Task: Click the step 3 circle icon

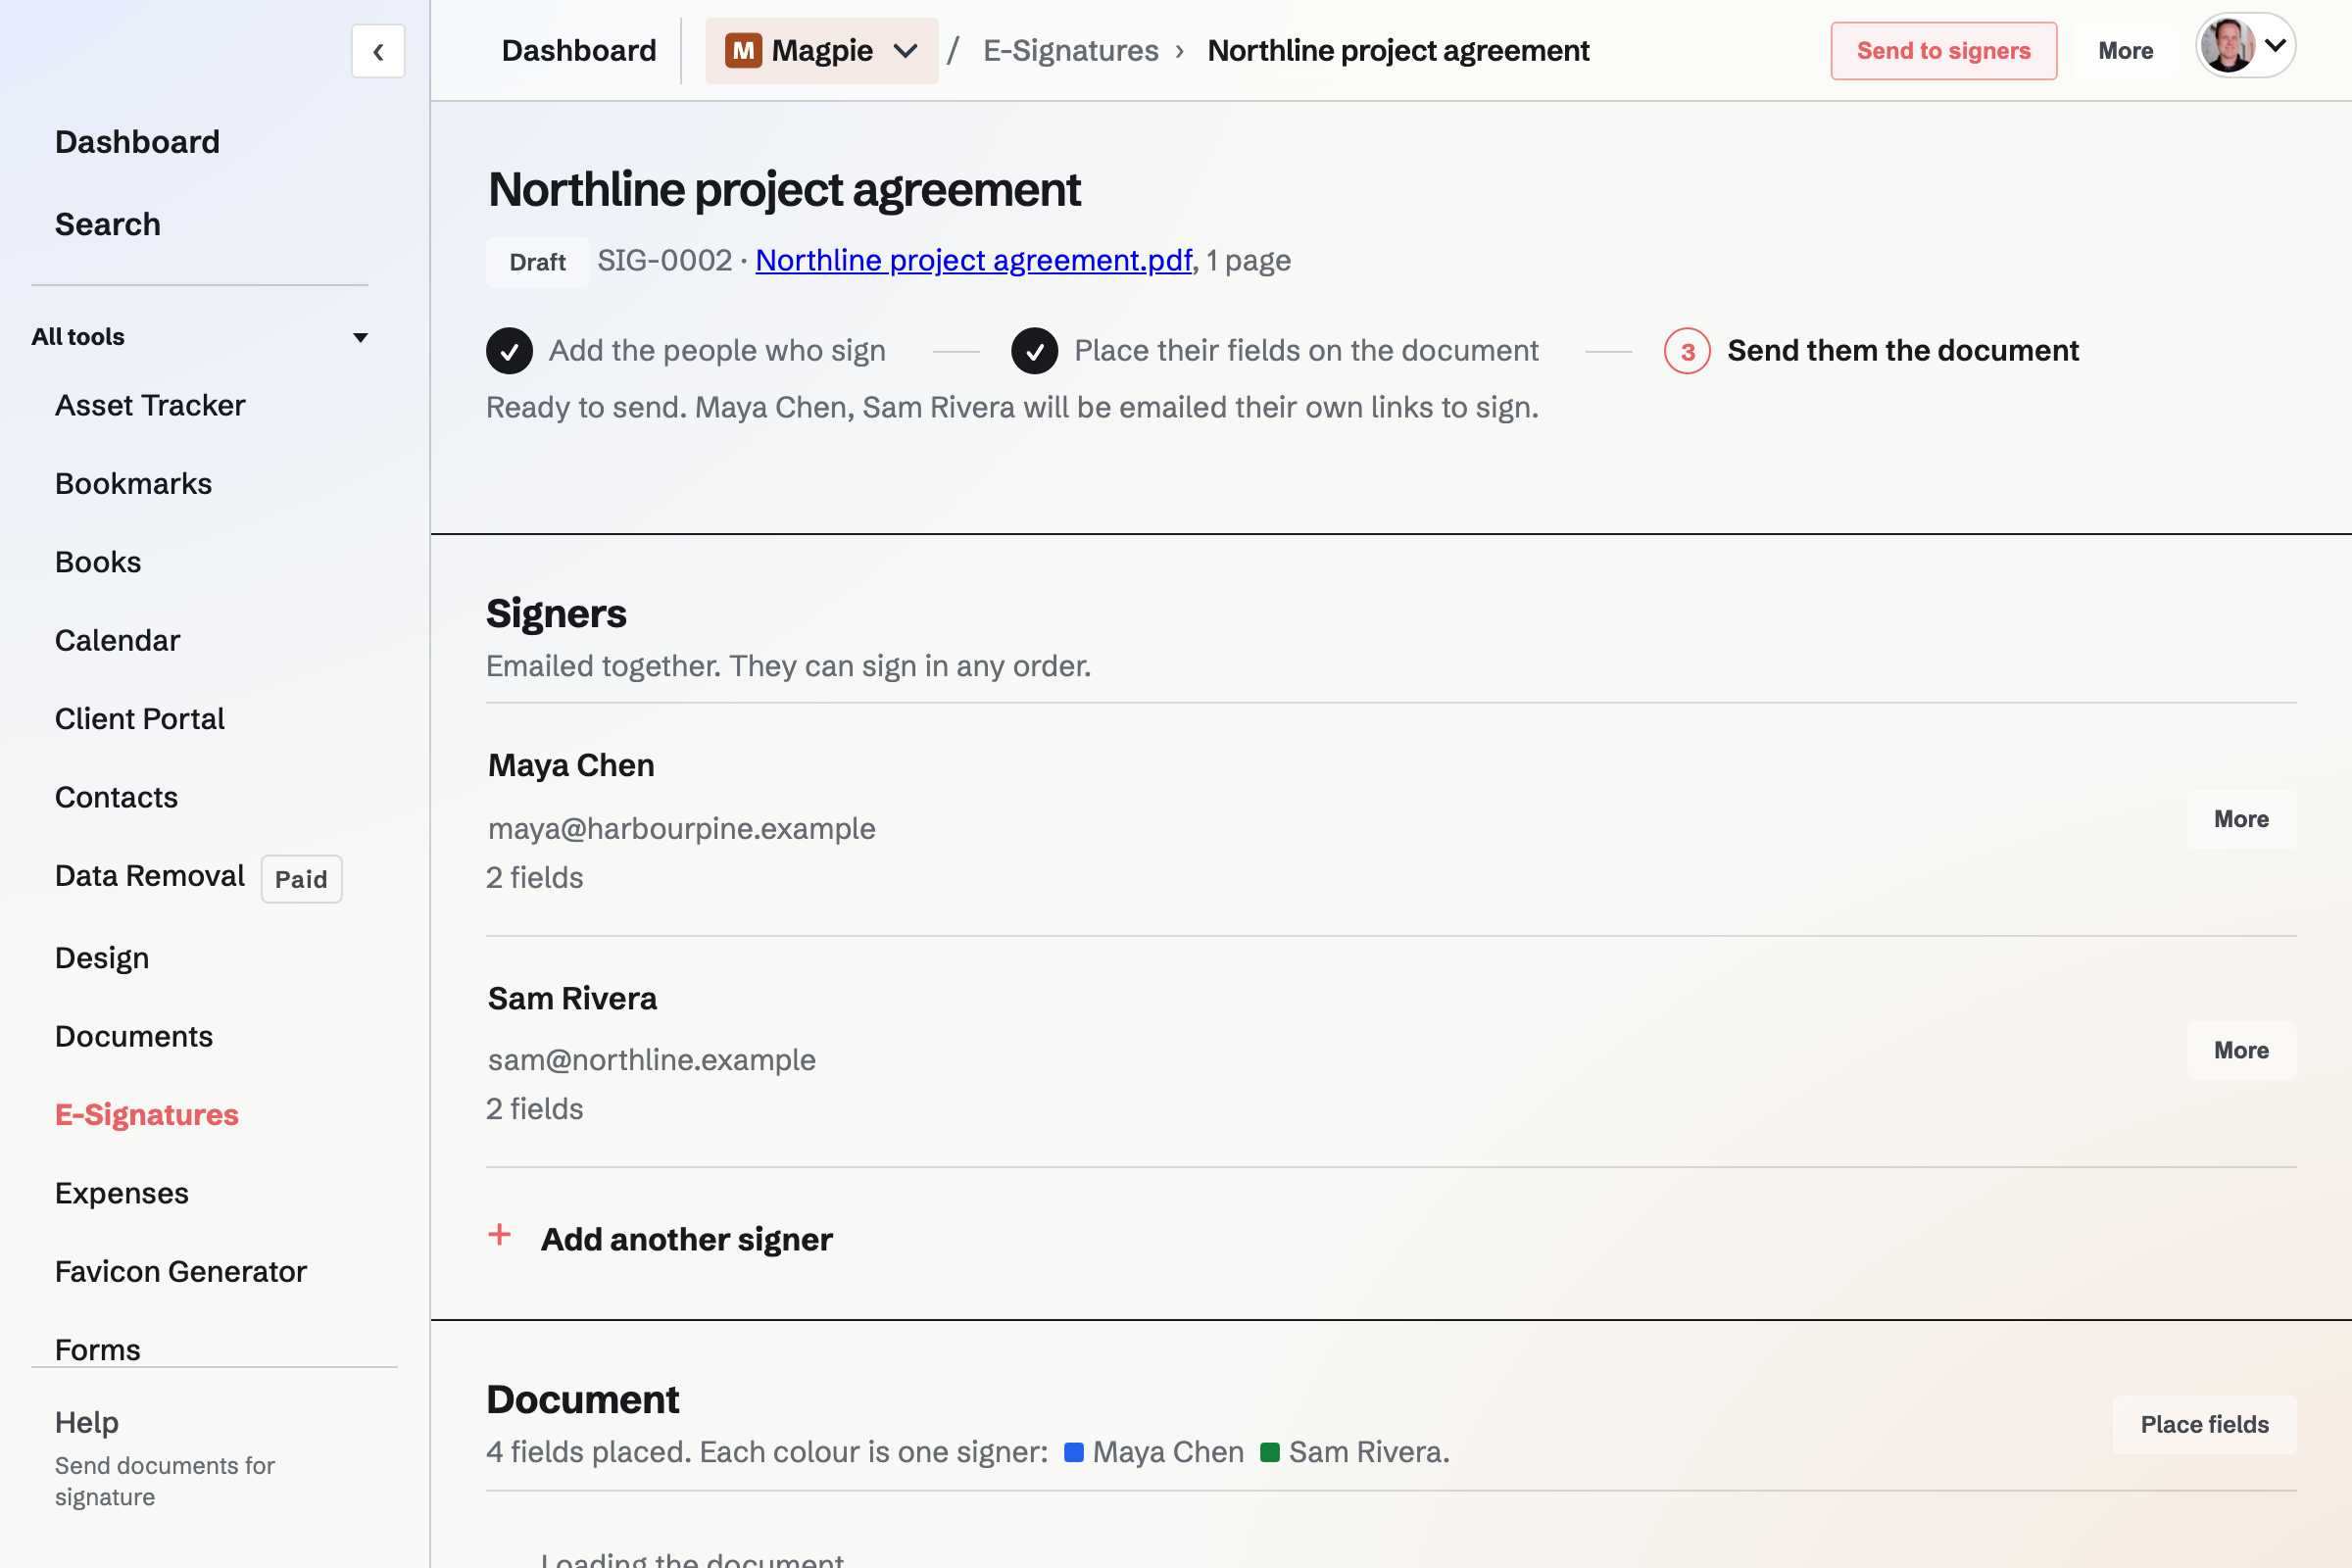Action: tap(1687, 351)
